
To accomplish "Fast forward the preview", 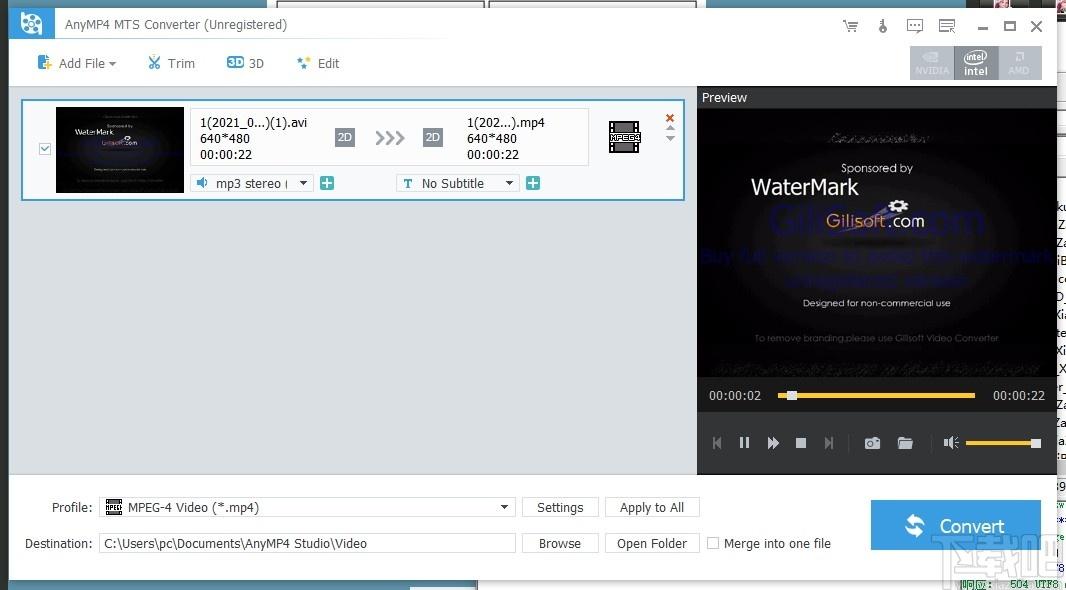I will 773,443.
